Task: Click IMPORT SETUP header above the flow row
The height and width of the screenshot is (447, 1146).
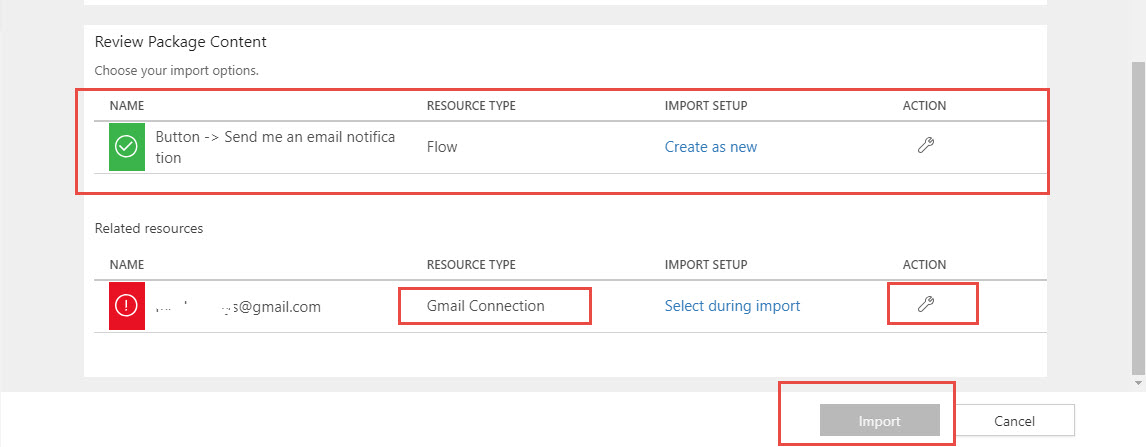Action: pyautogui.click(x=706, y=106)
